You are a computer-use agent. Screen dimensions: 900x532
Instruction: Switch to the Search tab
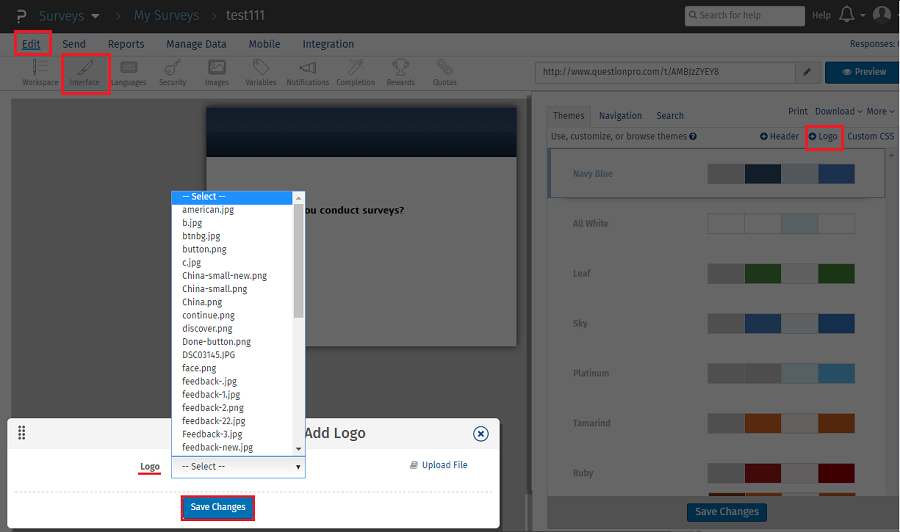tap(670, 116)
